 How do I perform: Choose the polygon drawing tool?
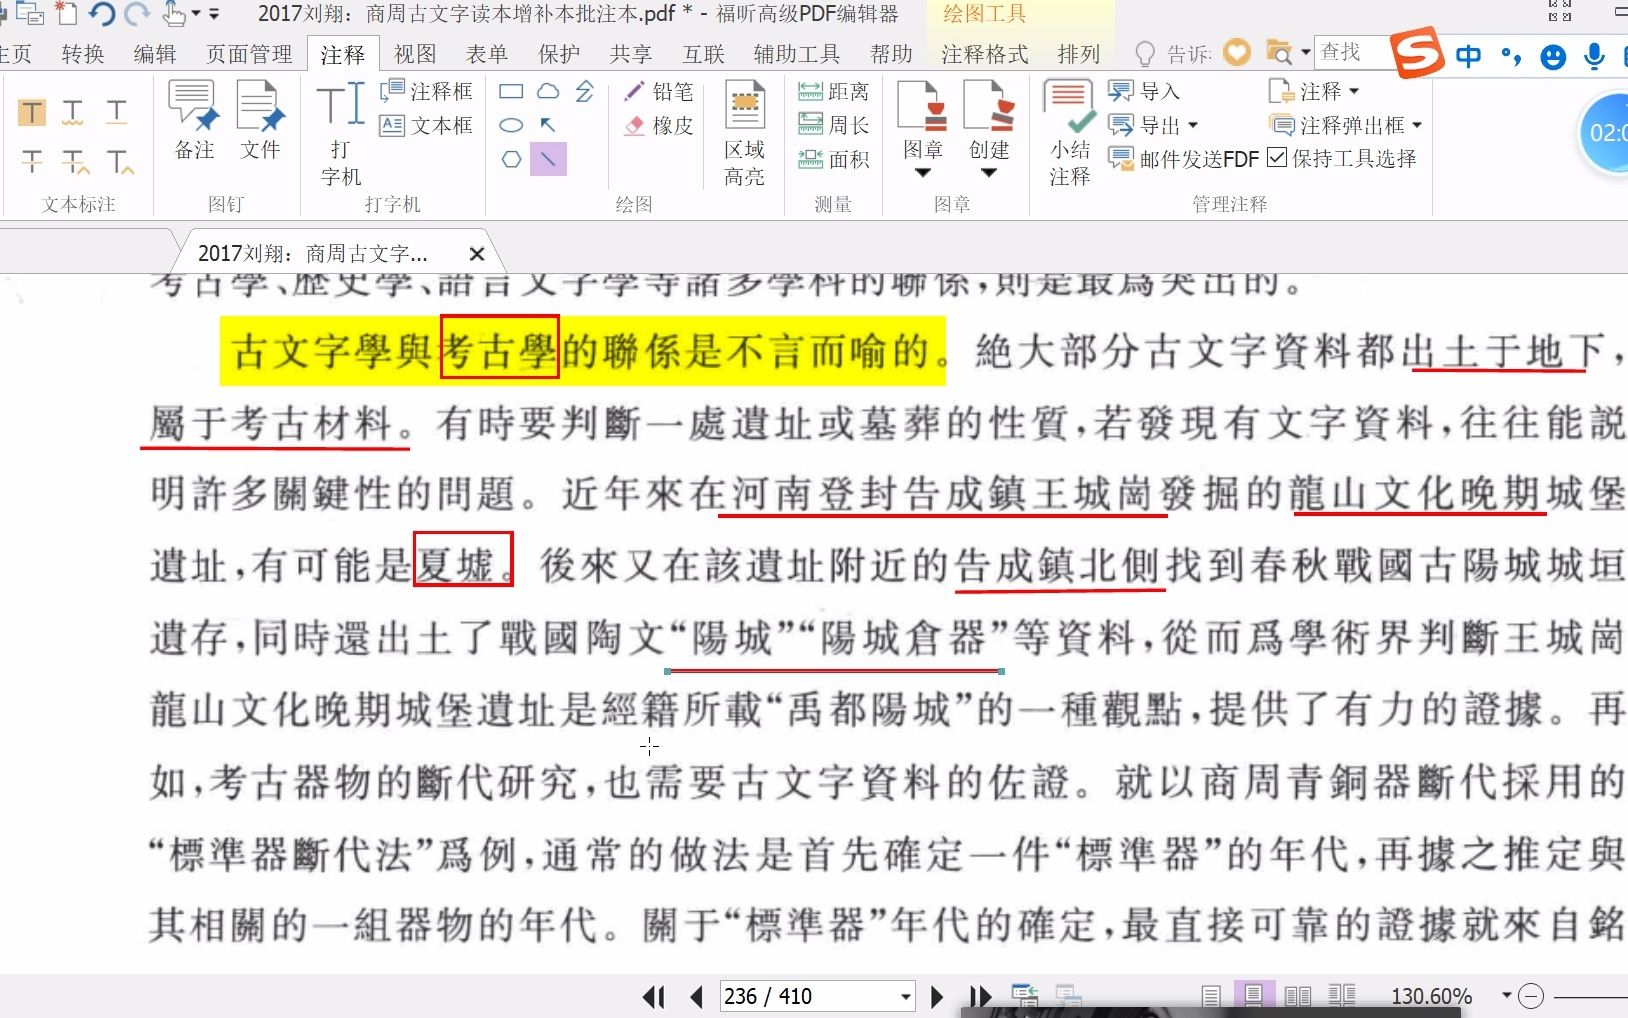point(511,159)
